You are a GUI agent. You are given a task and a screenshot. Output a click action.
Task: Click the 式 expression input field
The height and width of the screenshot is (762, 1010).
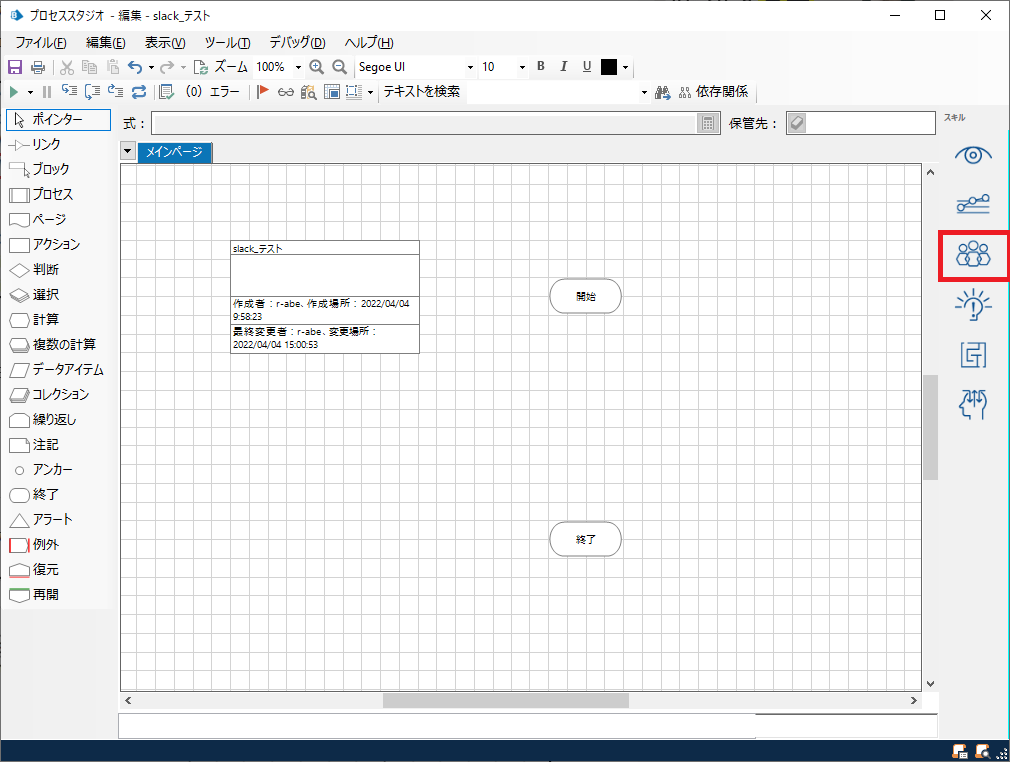[400, 123]
